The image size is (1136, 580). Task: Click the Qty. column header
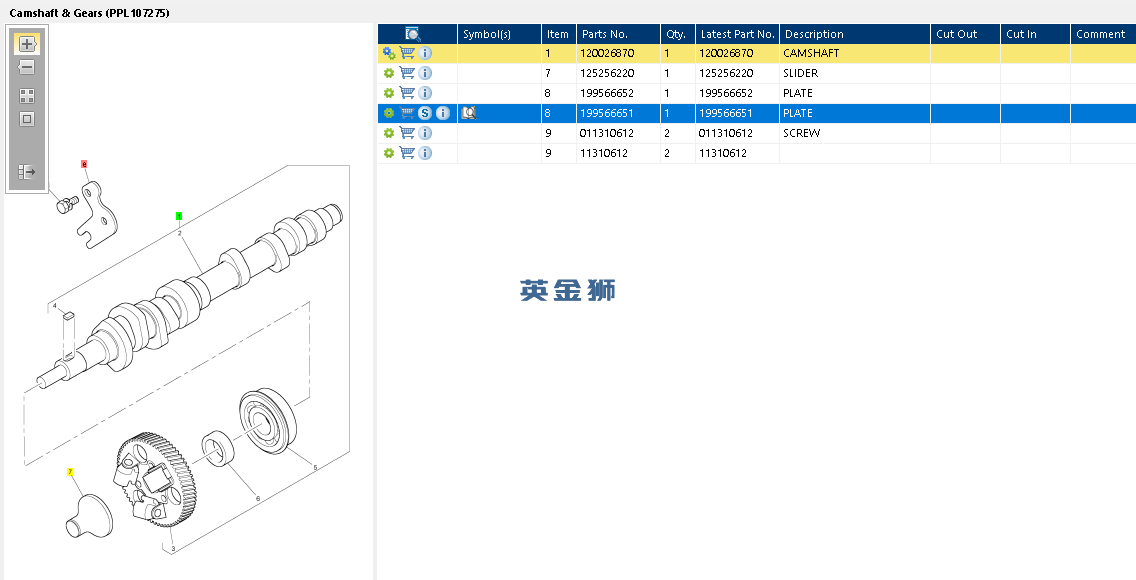click(x=677, y=34)
